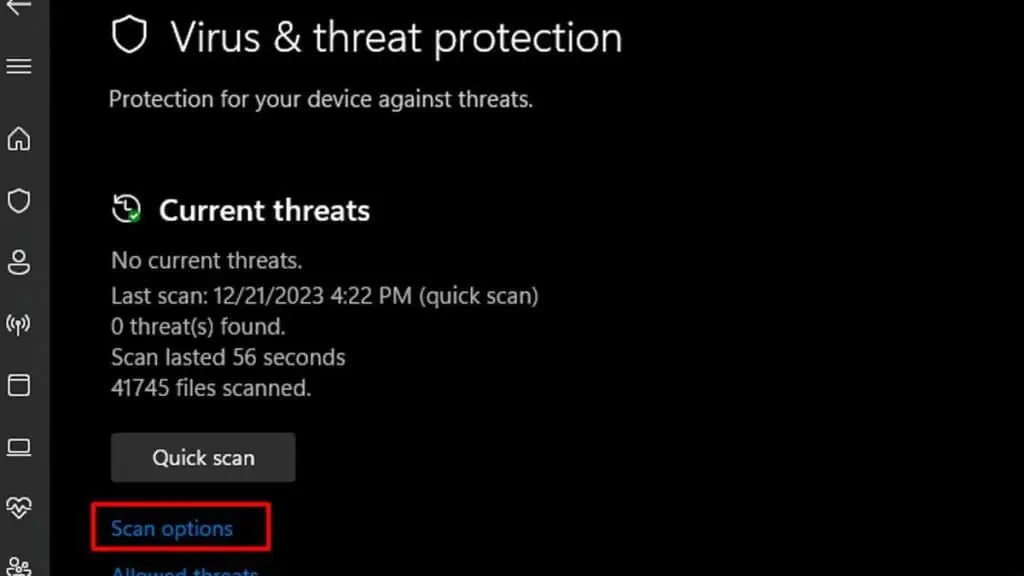
Task: Open the Allowed threats link
Action: [x=185, y=572]
